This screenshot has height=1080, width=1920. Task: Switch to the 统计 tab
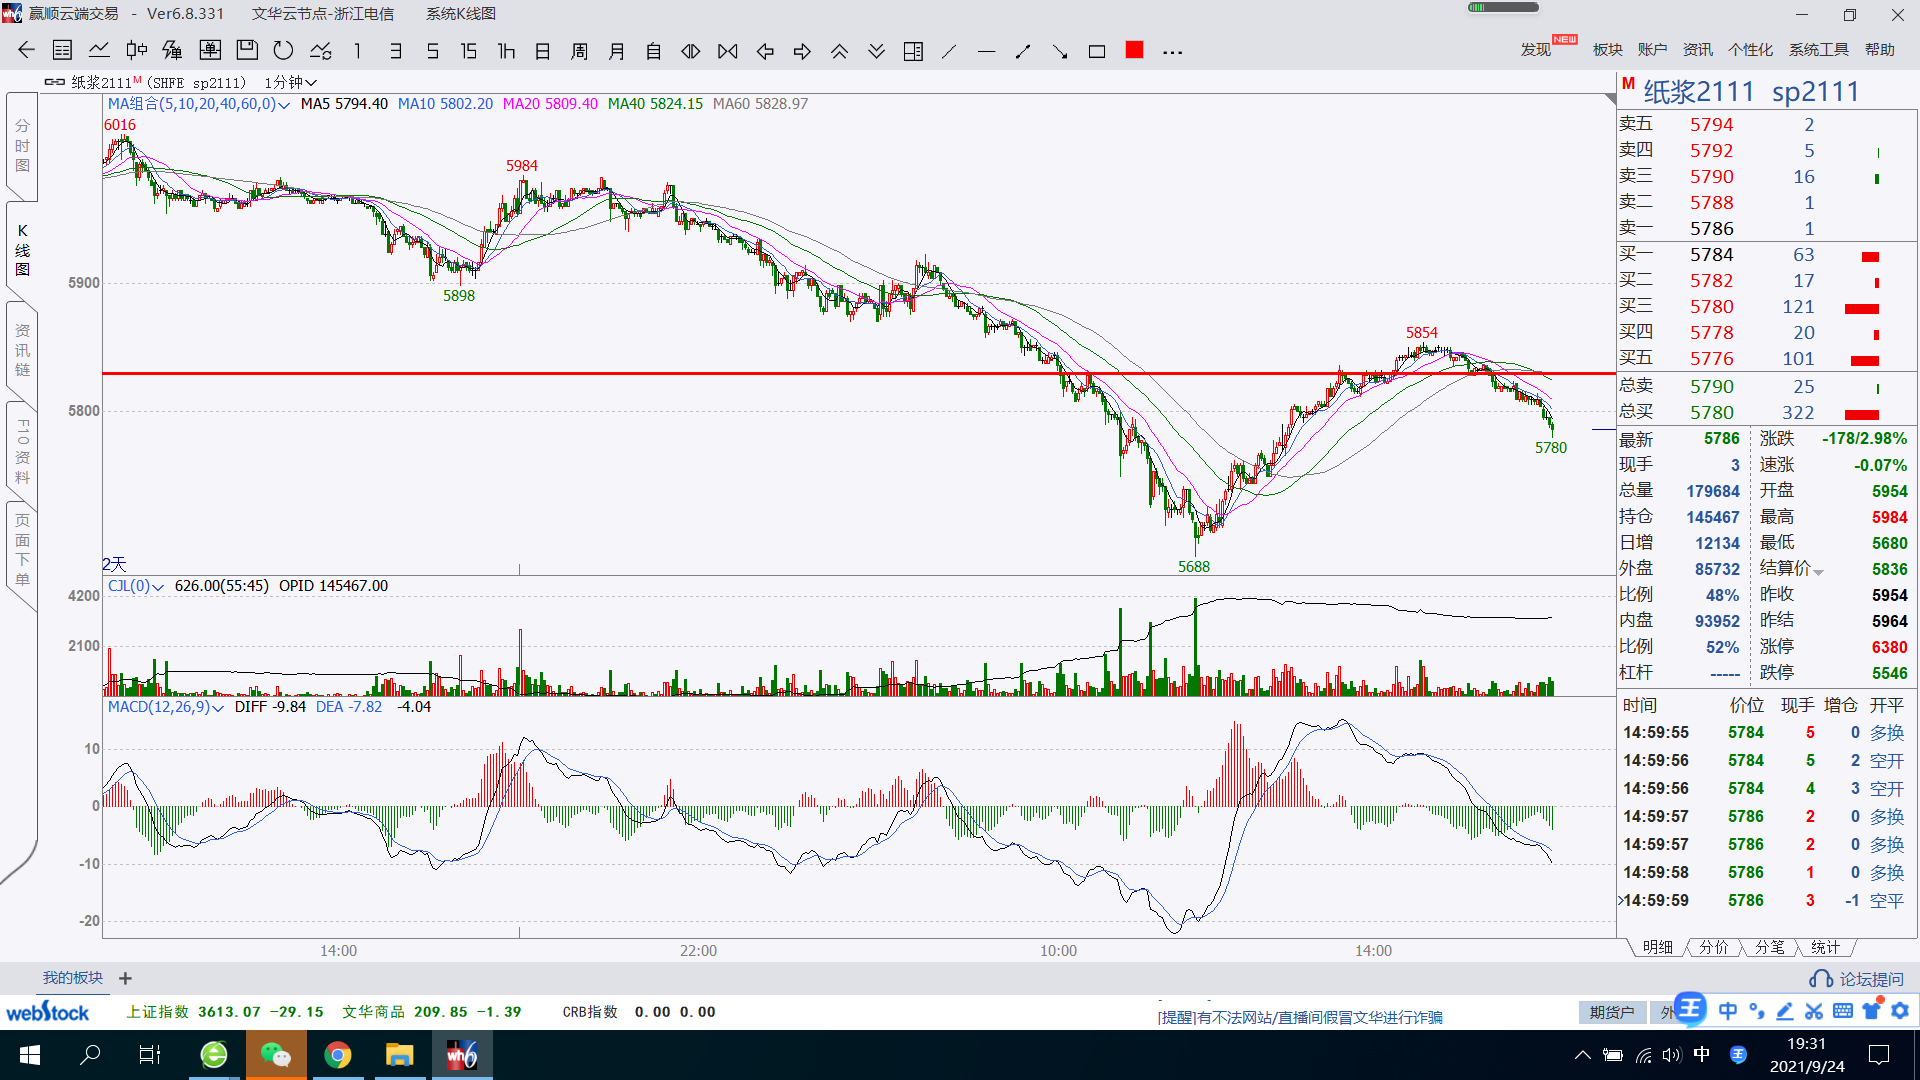(x=1825, y=947)
